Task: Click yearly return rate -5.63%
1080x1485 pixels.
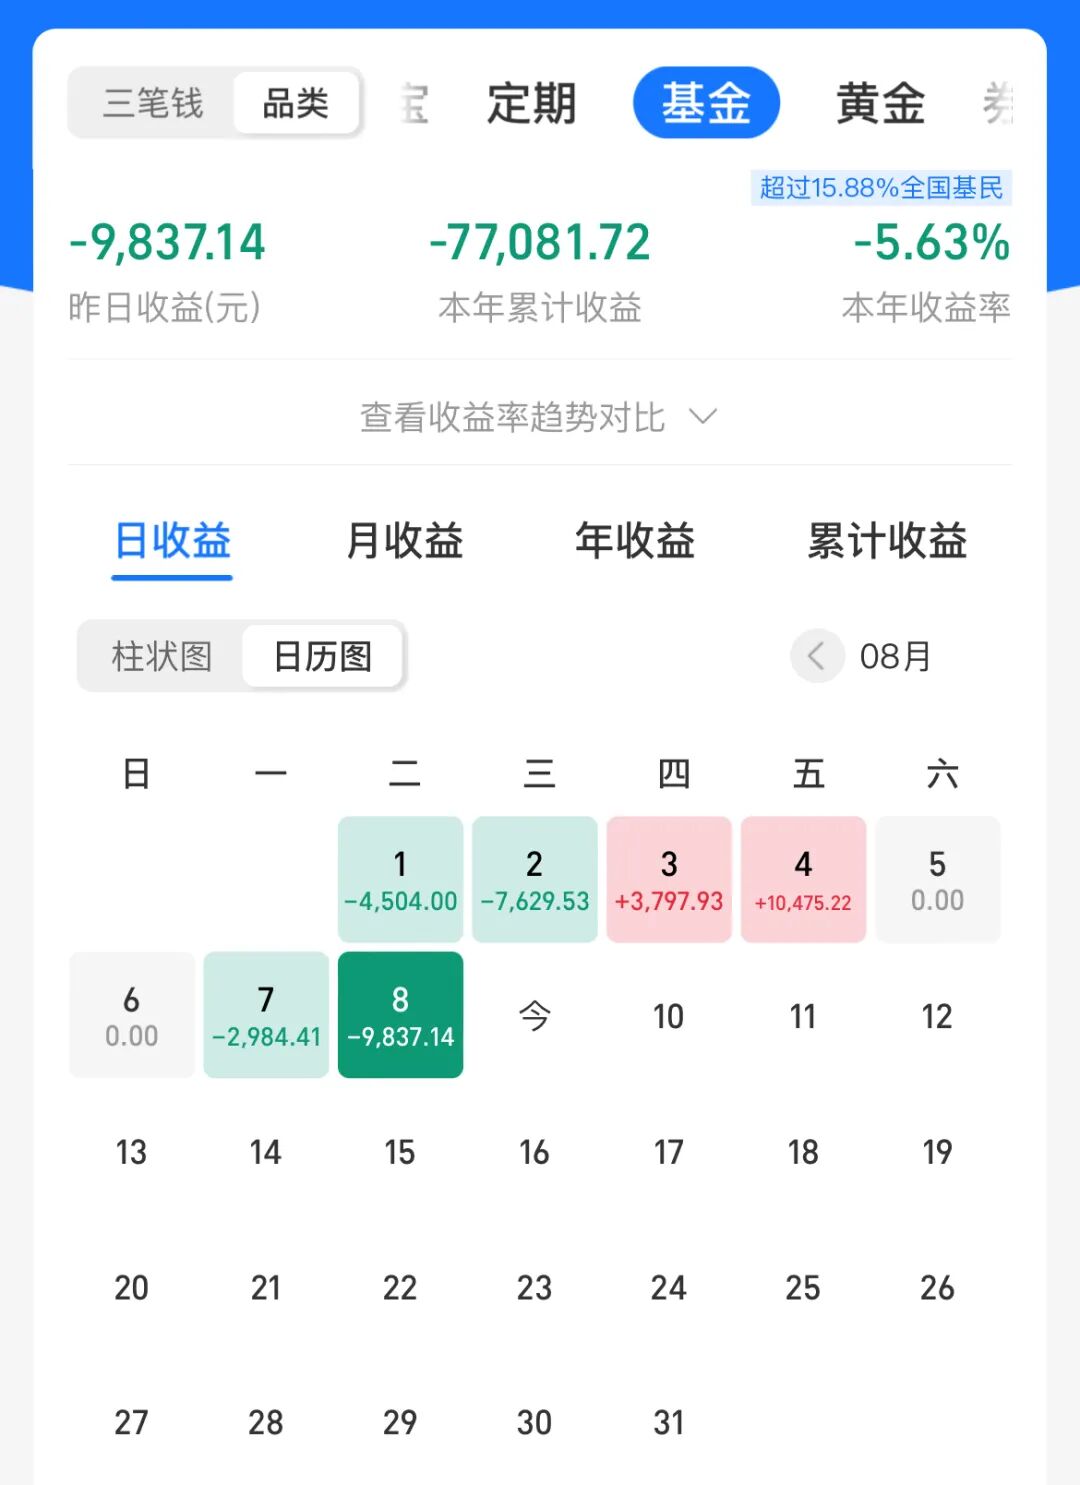Action: pyautogui.click(x=931, y=242)
